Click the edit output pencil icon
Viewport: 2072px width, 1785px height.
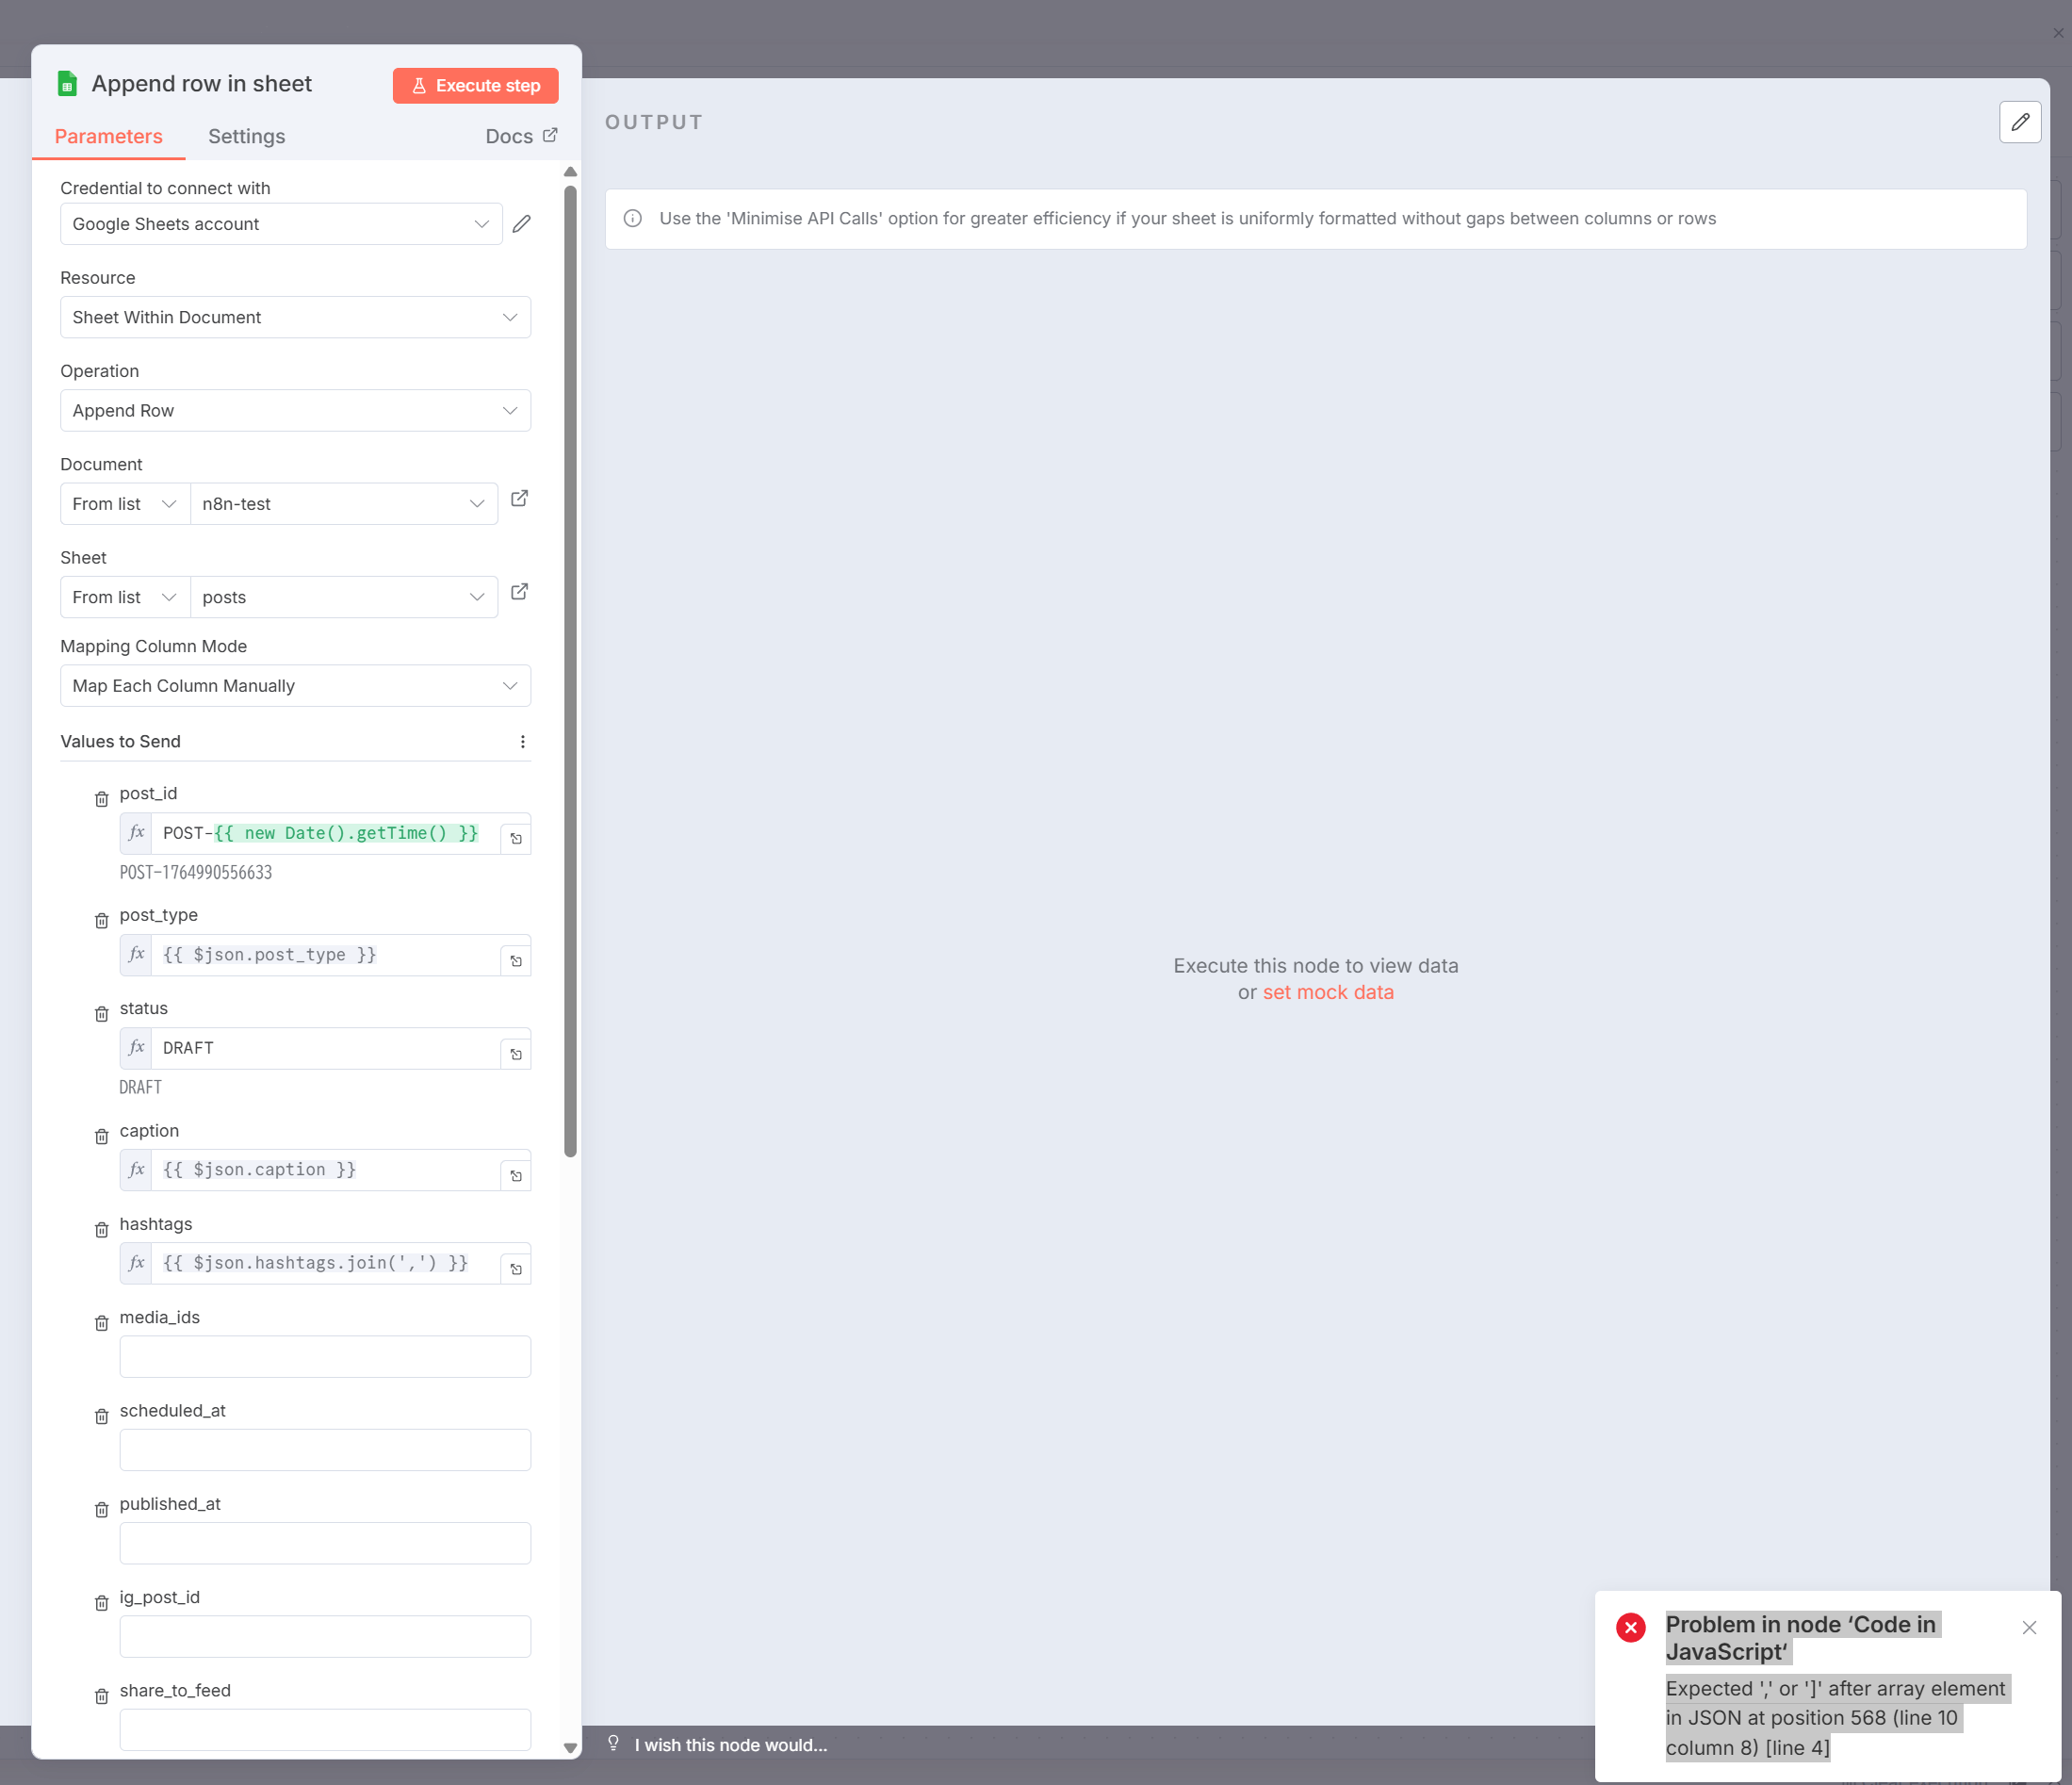[x=2019, y=122]
